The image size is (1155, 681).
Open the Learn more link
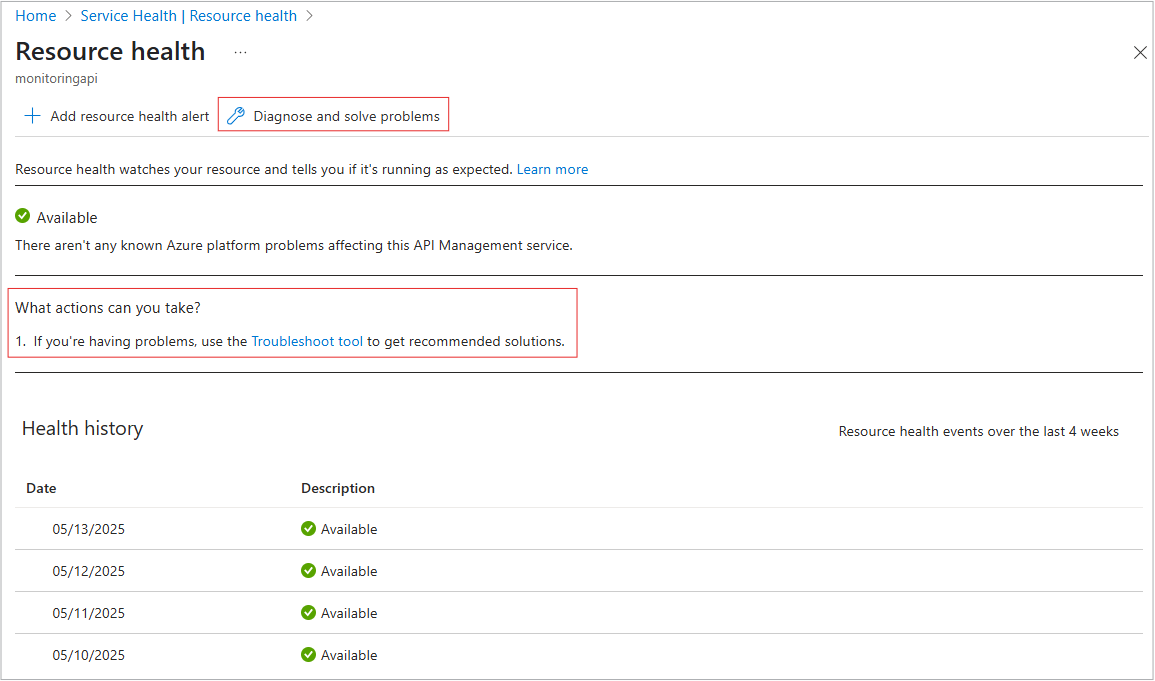552,169
